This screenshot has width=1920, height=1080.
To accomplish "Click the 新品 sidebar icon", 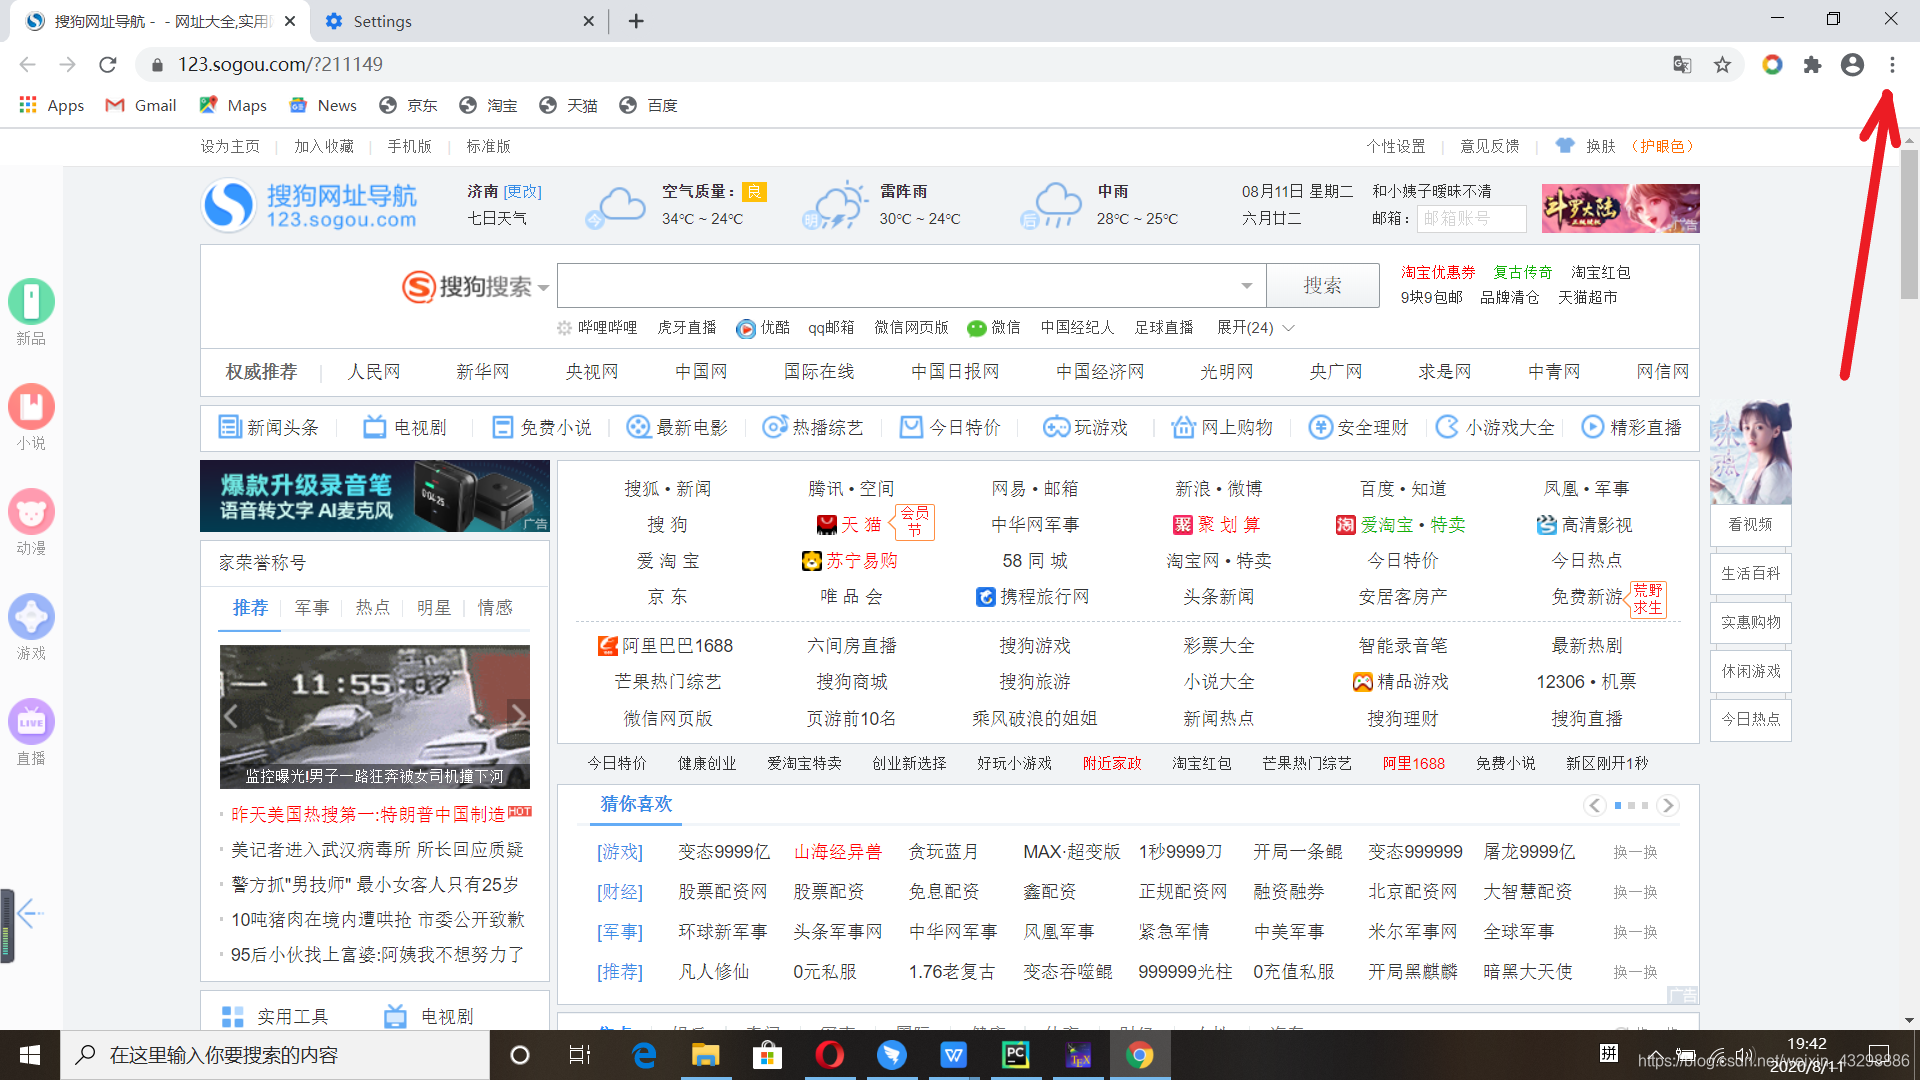I will pyautogui.click(x=31, y=301).
